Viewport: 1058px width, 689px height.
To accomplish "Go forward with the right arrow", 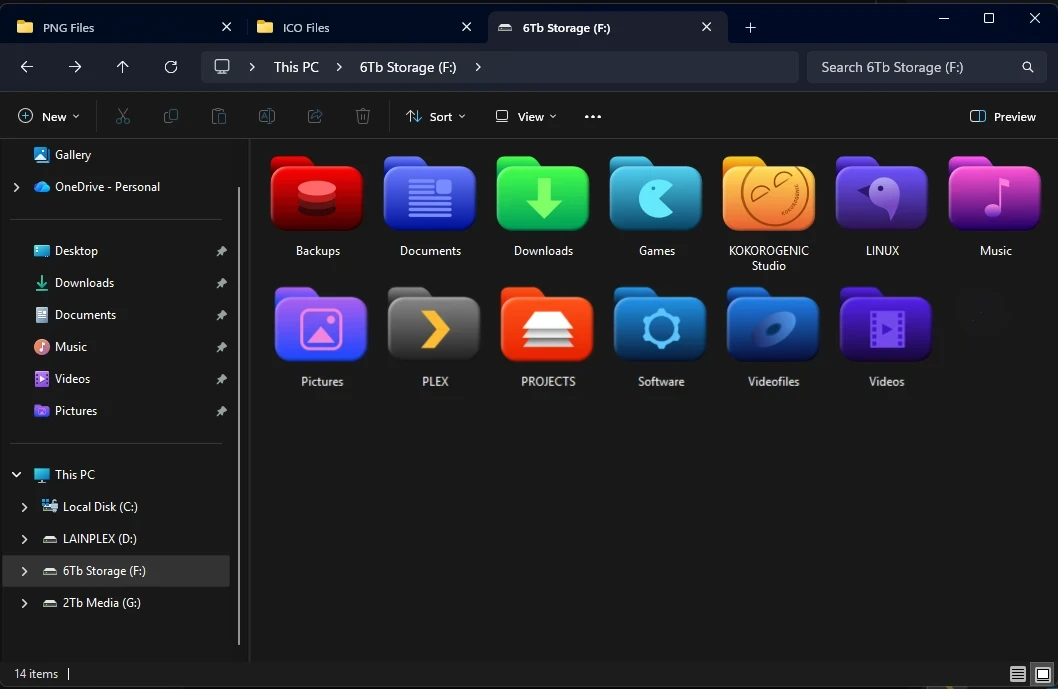I will coord(75,67).
